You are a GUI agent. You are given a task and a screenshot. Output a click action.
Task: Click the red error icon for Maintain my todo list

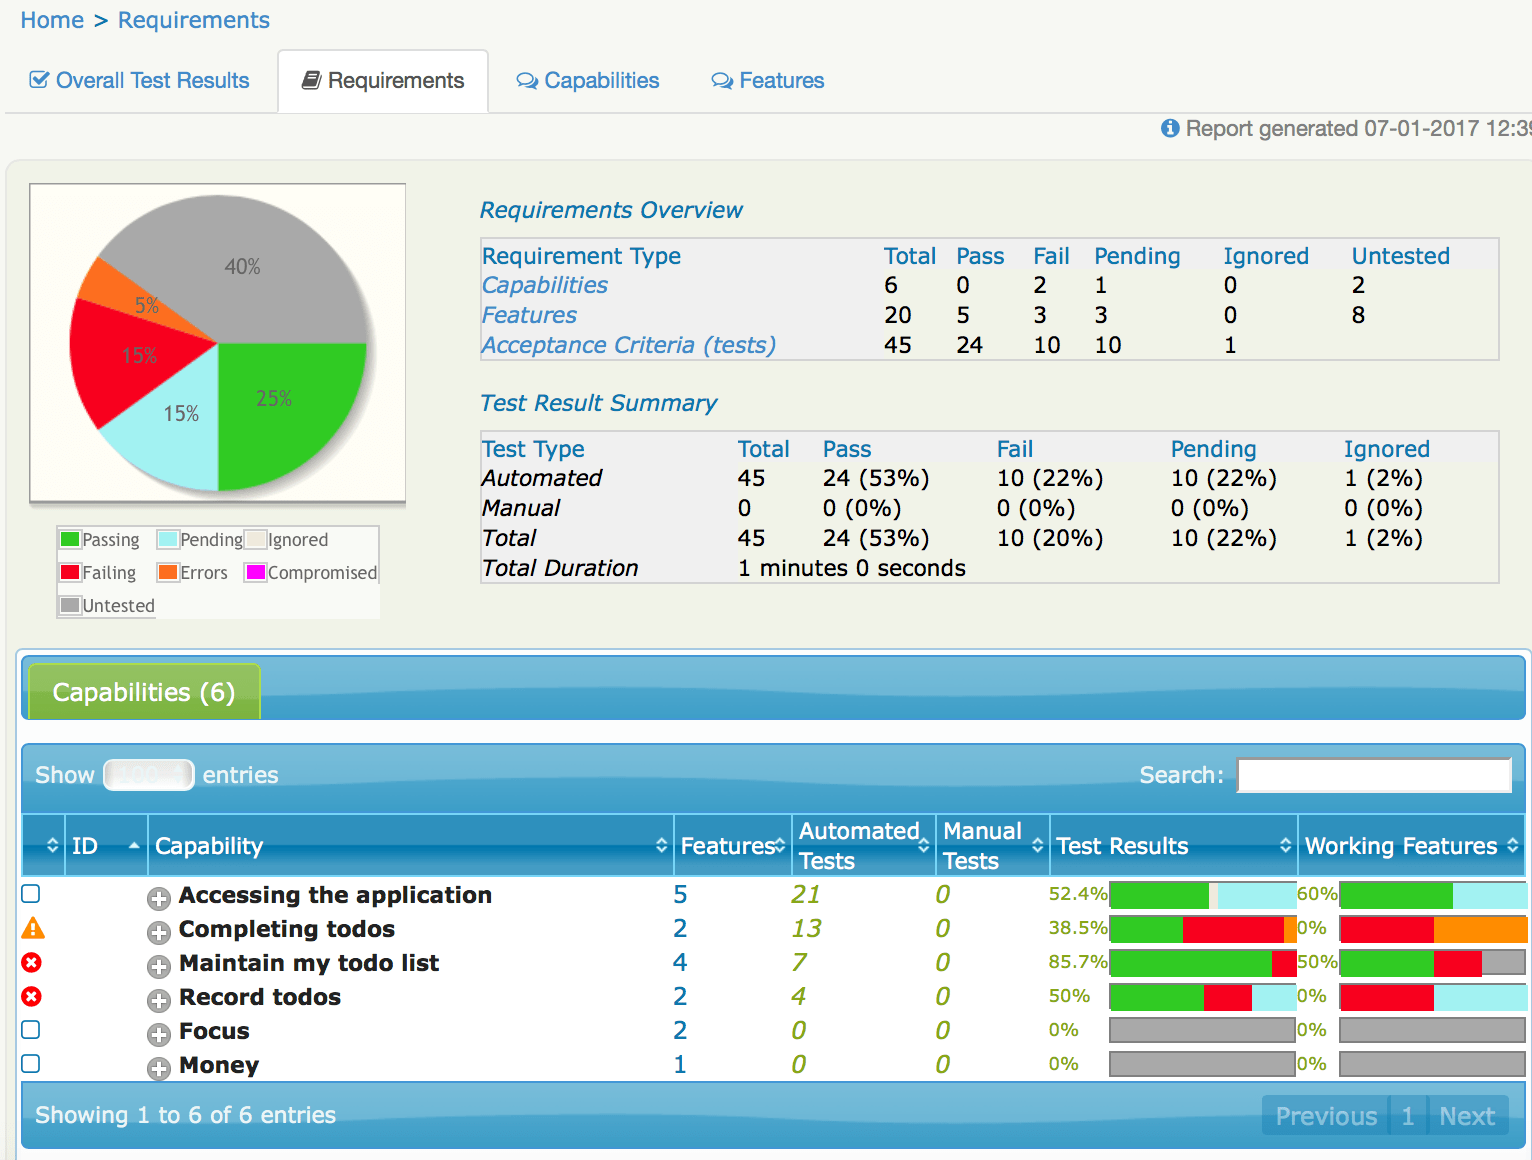[32, 963]
